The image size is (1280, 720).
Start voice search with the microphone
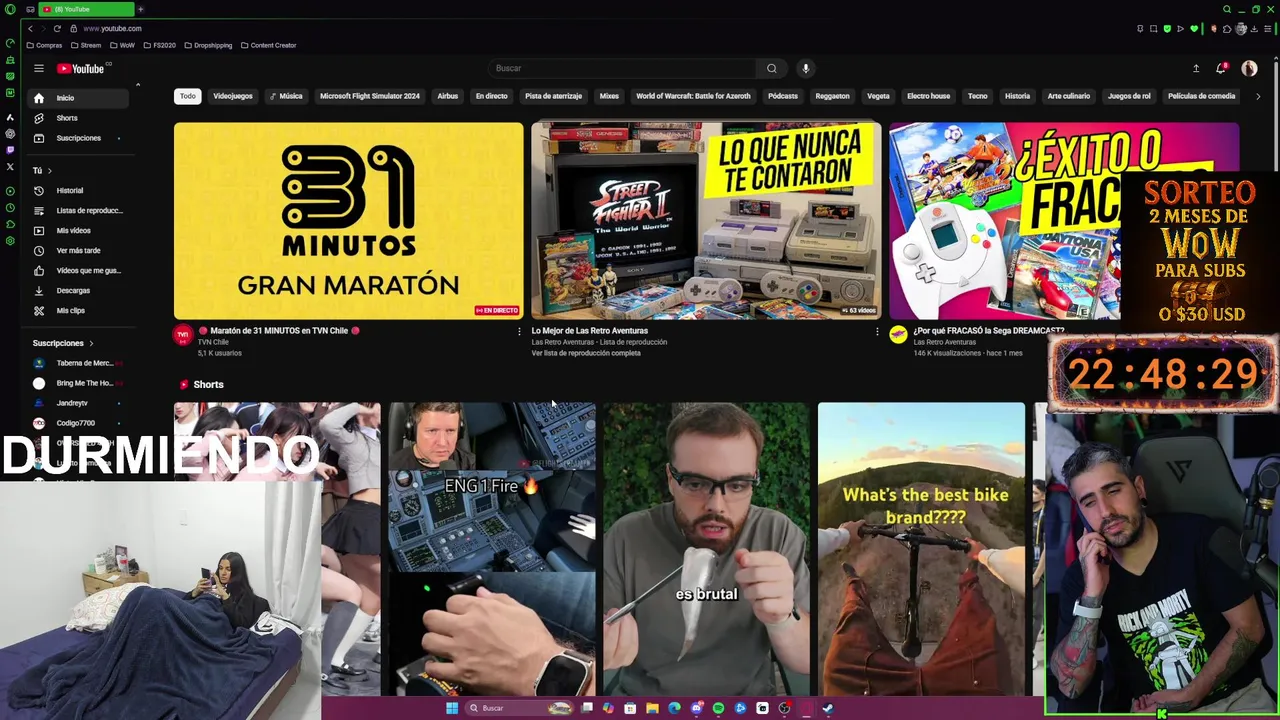(805, 68)
